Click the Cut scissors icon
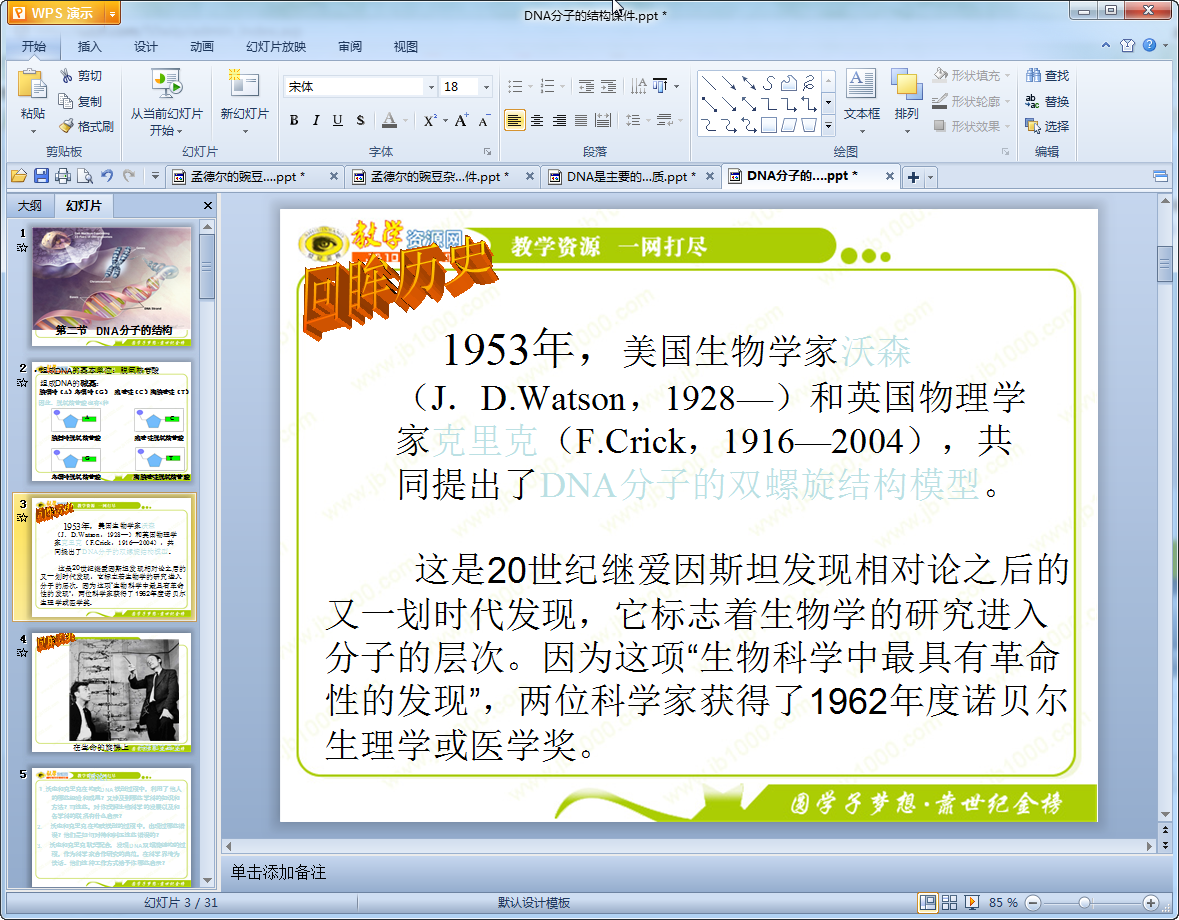The height and width of the screenshot is (920, 1179). point(66,76)
